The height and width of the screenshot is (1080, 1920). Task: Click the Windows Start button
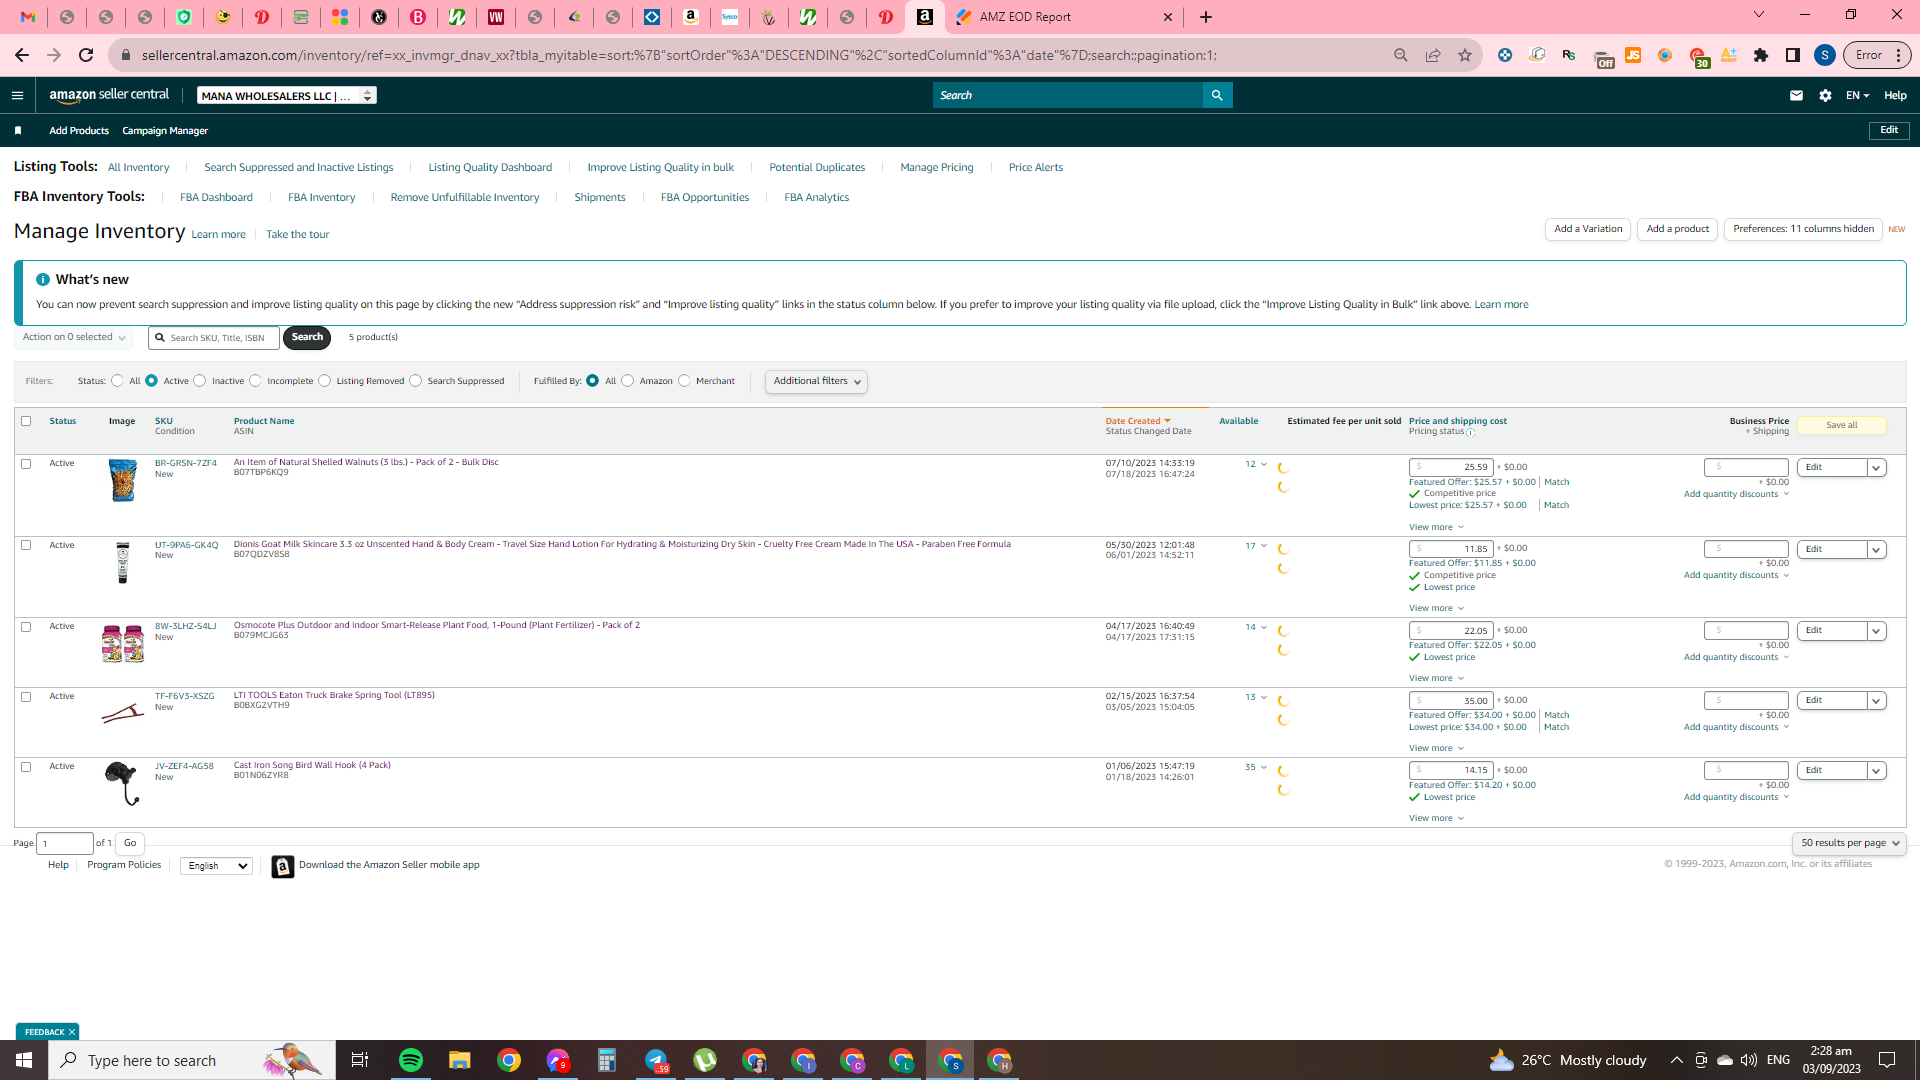click(x=24, y=1060)
